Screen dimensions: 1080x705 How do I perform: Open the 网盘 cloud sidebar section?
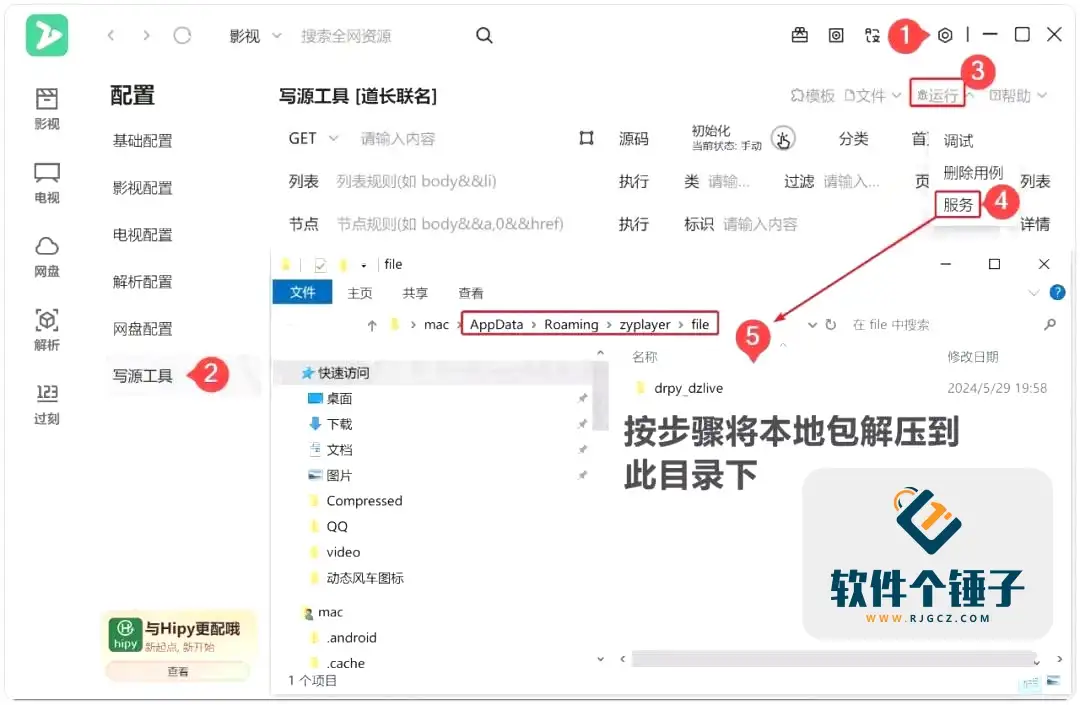click(47, 257)
